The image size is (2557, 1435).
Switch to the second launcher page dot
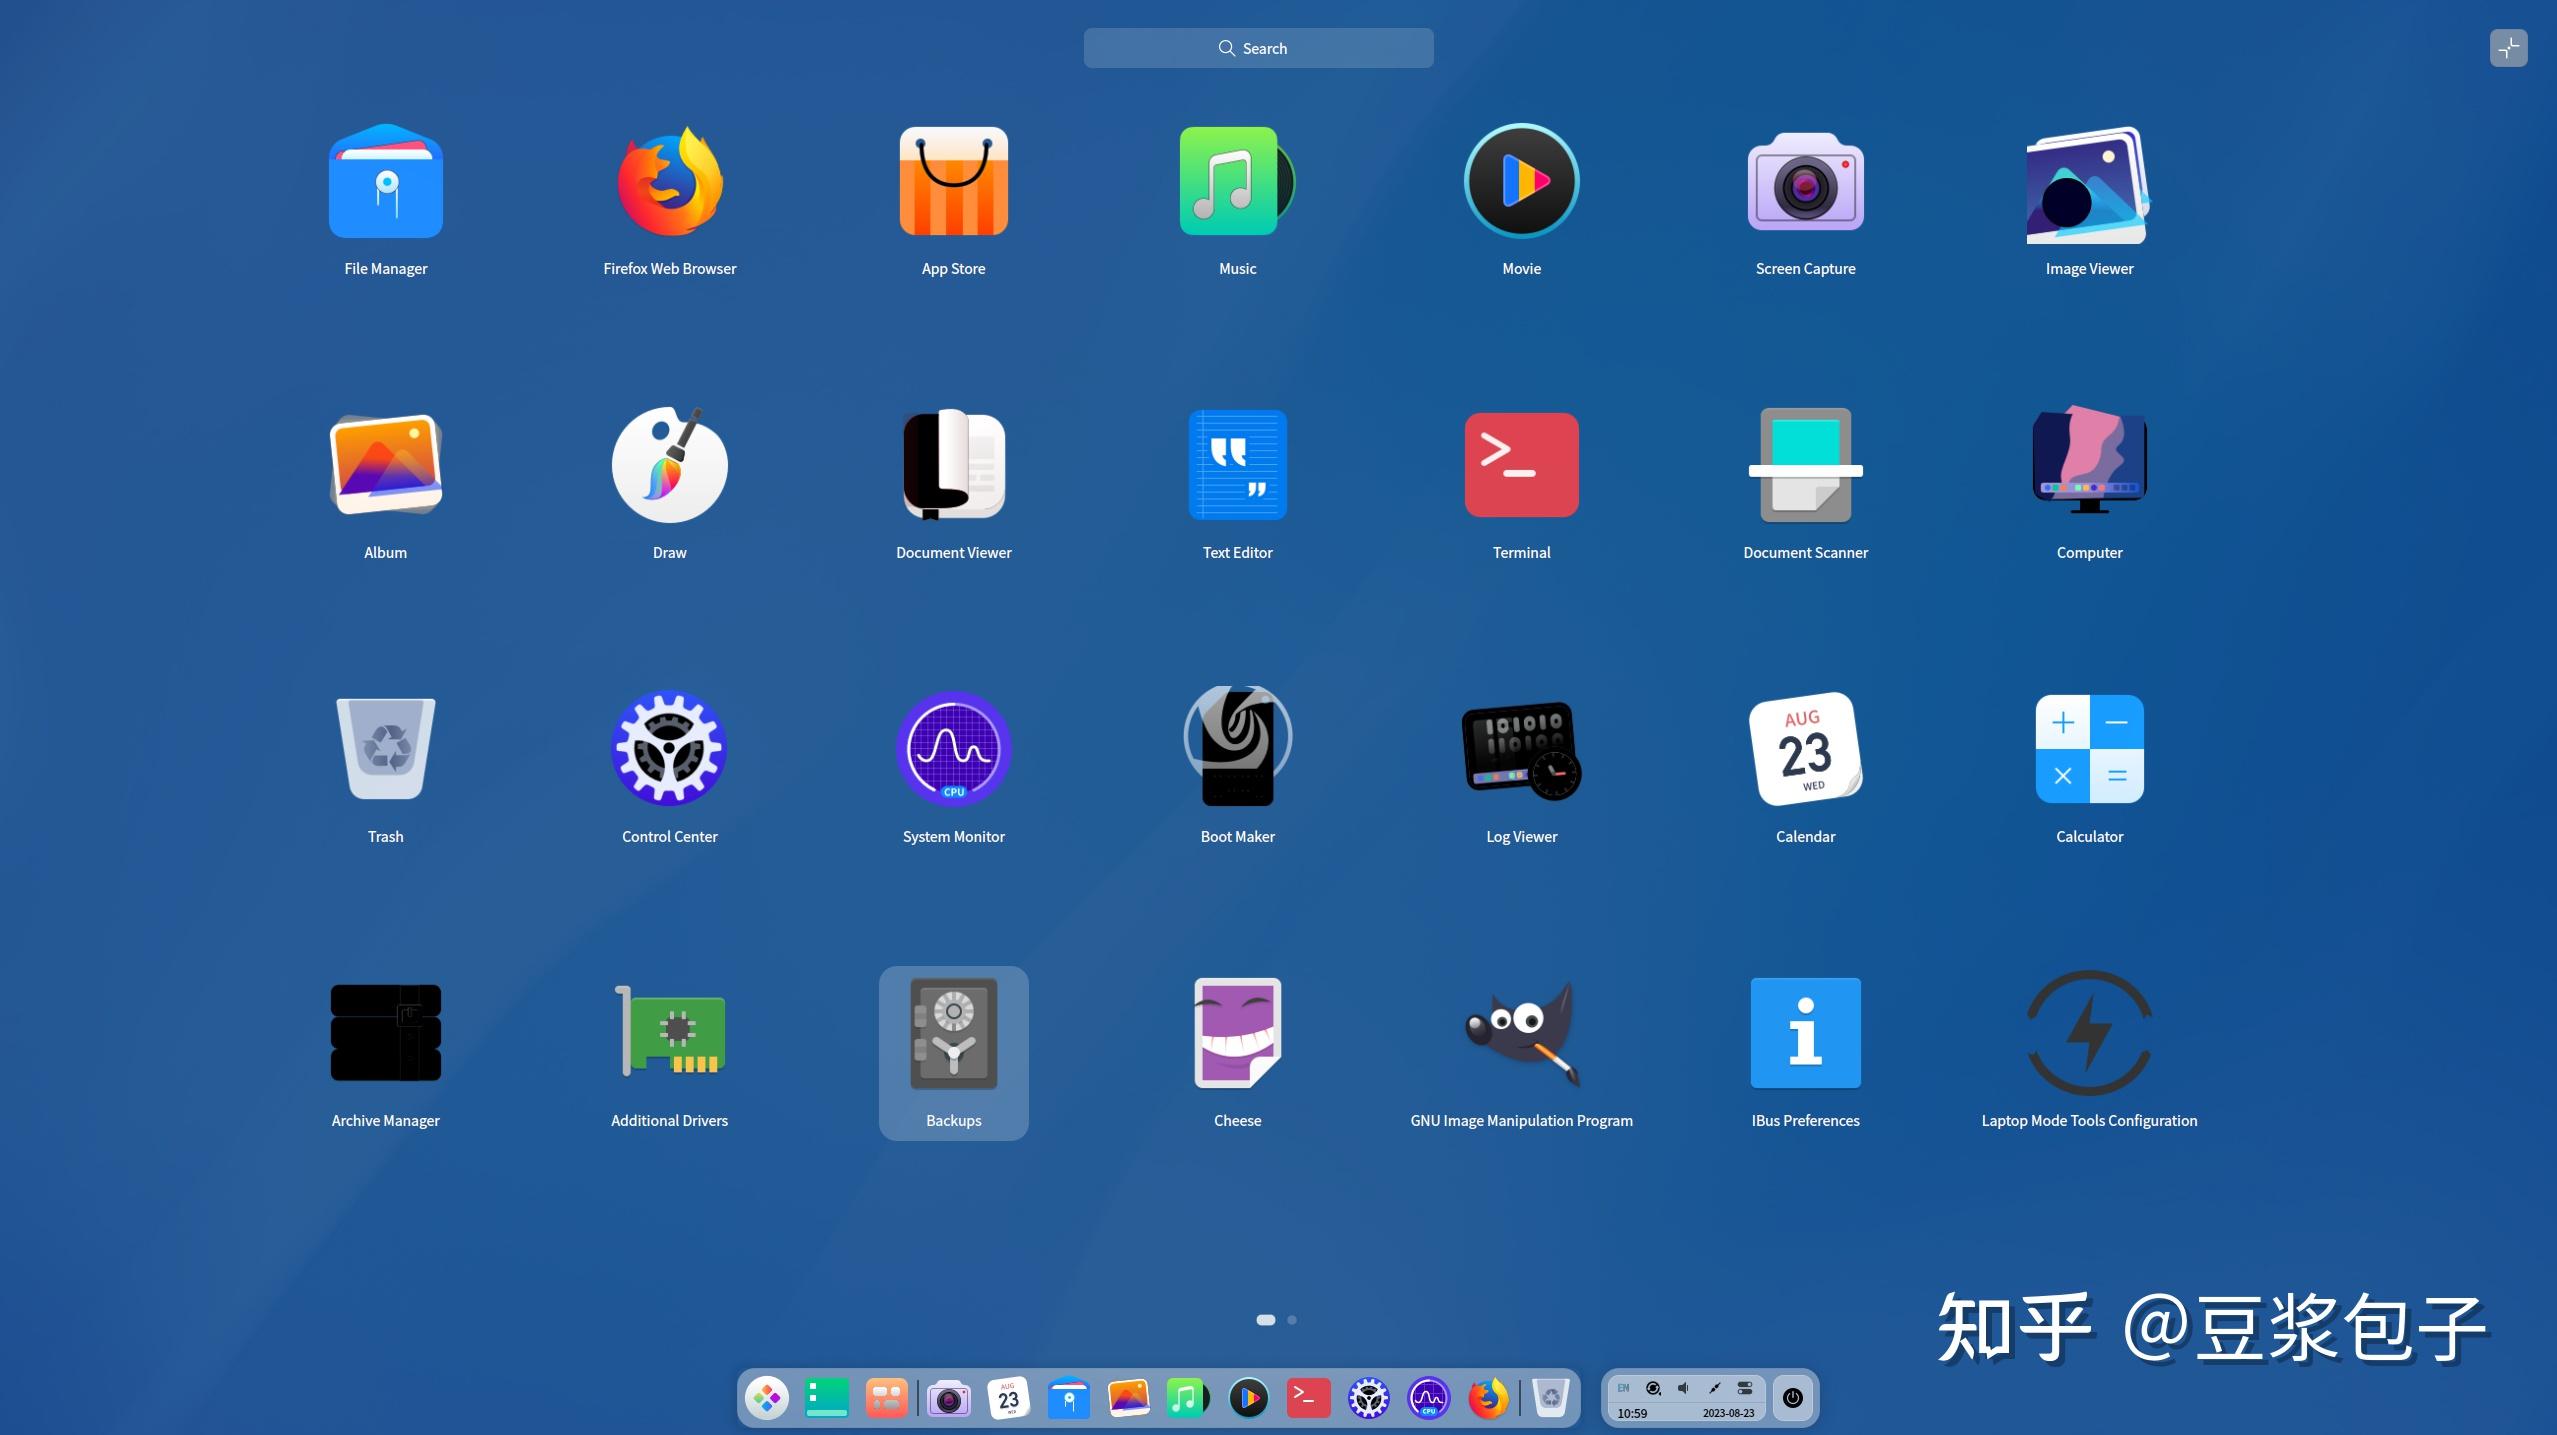tap(1291, 1320)
